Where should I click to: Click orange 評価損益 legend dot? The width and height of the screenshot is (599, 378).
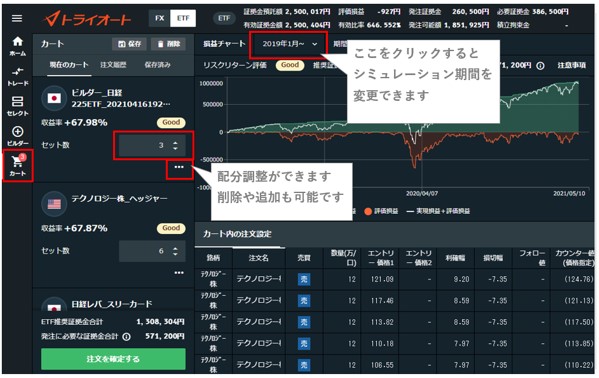(368, 211)
